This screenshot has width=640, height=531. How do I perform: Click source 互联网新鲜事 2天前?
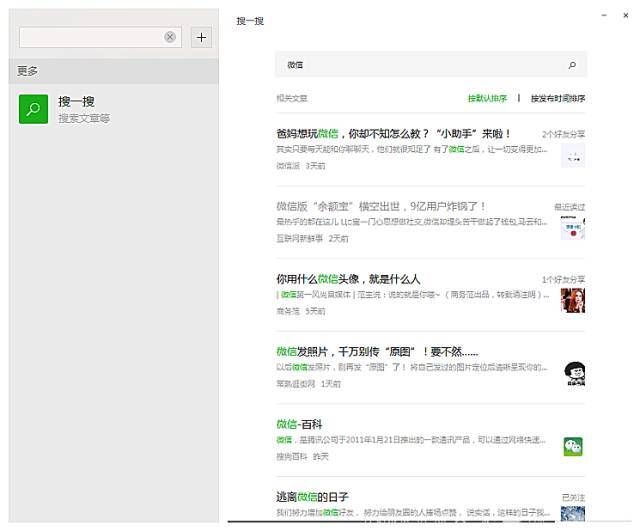[312, 238]
